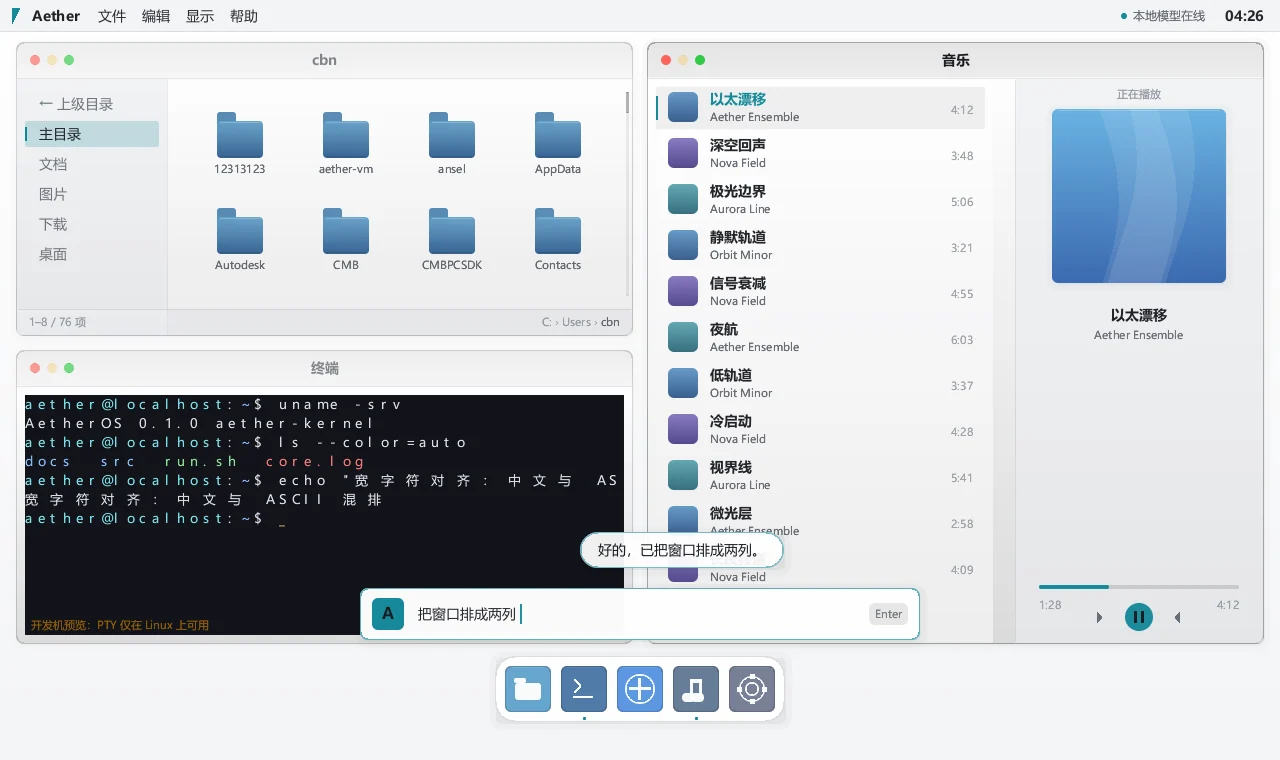The image size is (1280, 760).
Task: Click the Enter button in assistant bar
Action: click(888, 614)
